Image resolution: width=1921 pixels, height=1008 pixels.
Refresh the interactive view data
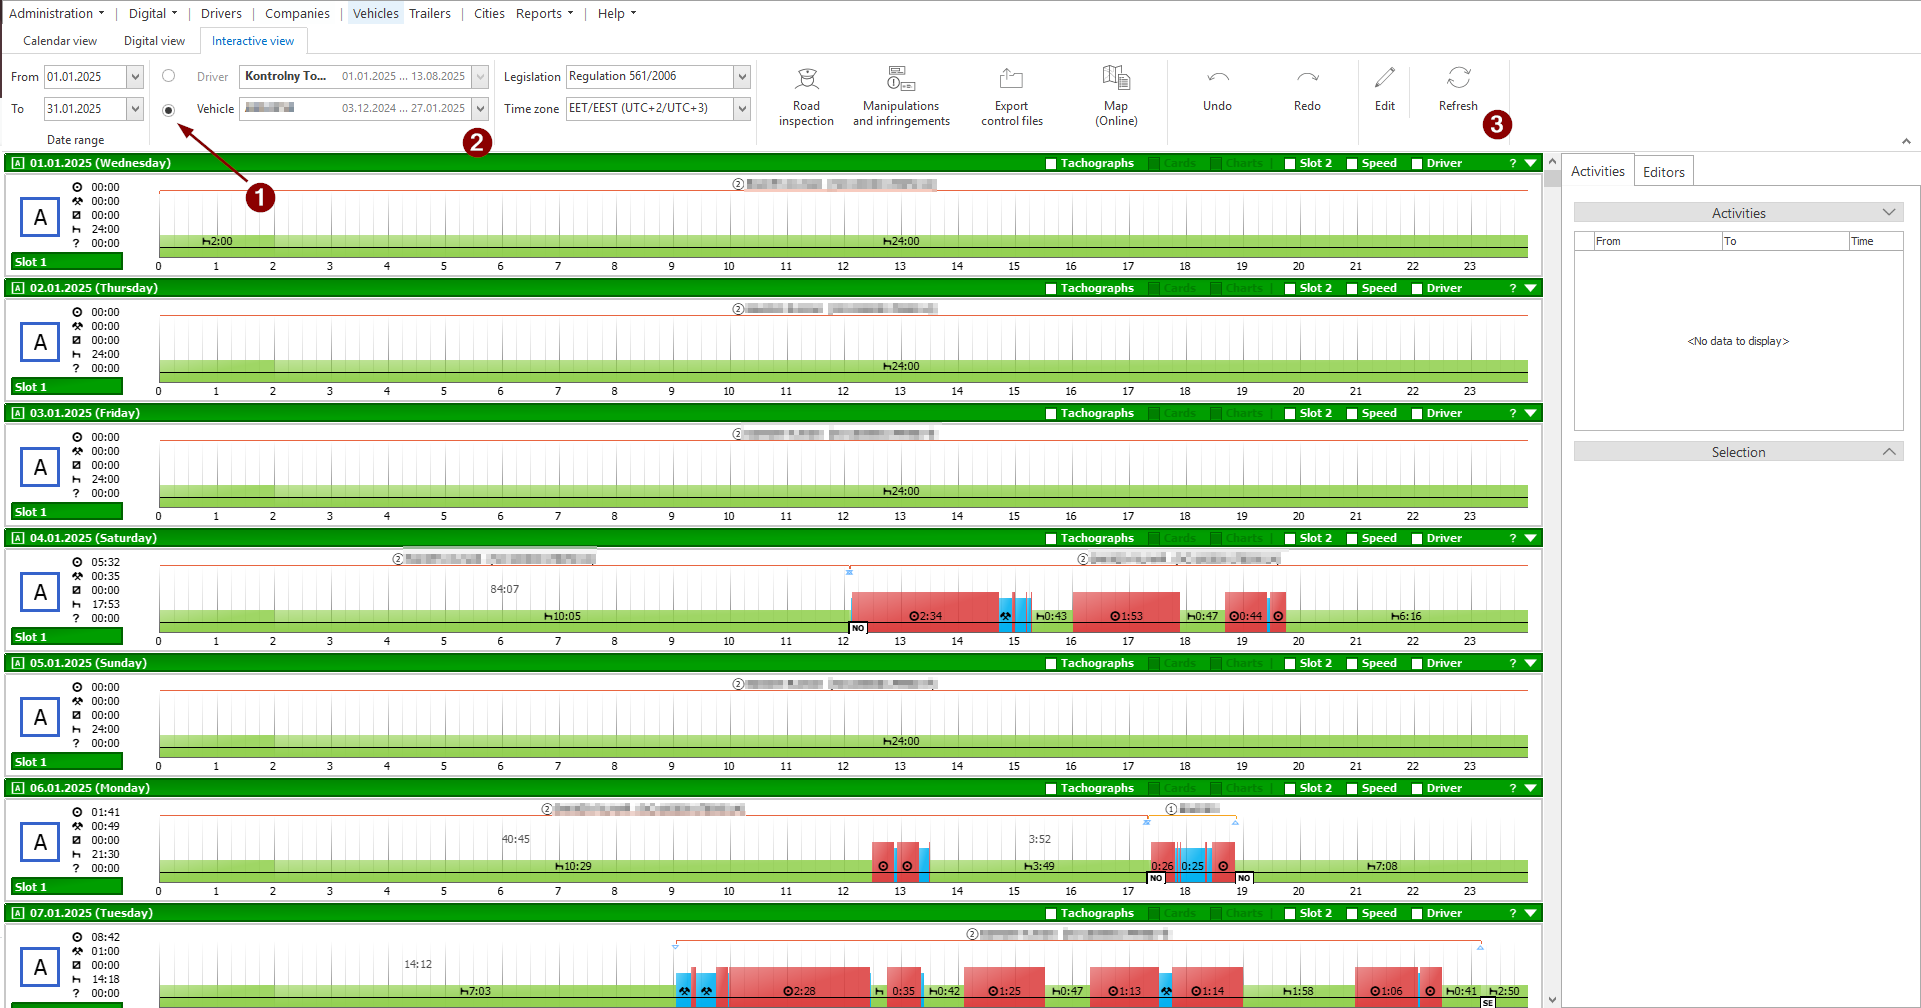[x=1458, y=90]
